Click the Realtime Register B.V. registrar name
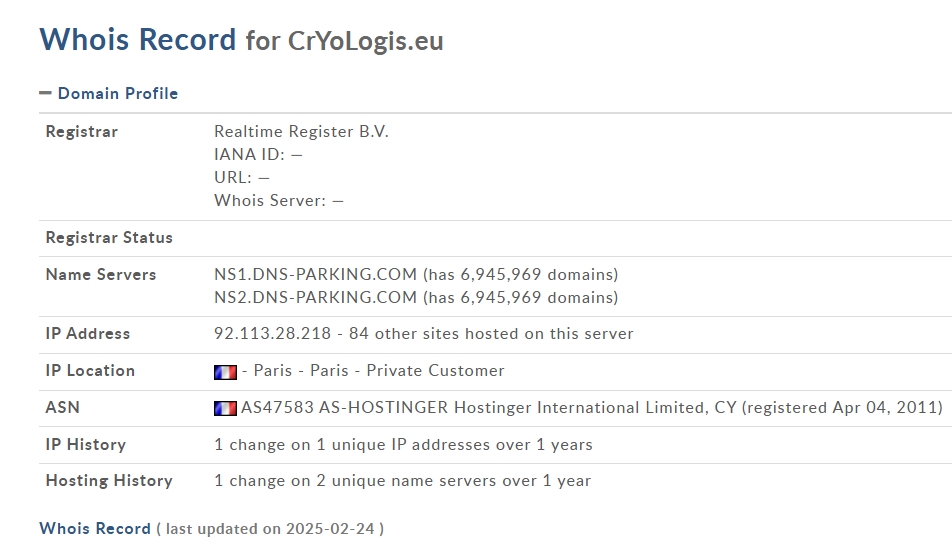The width and height of the screenshot is (952, 545). point(301,132)
